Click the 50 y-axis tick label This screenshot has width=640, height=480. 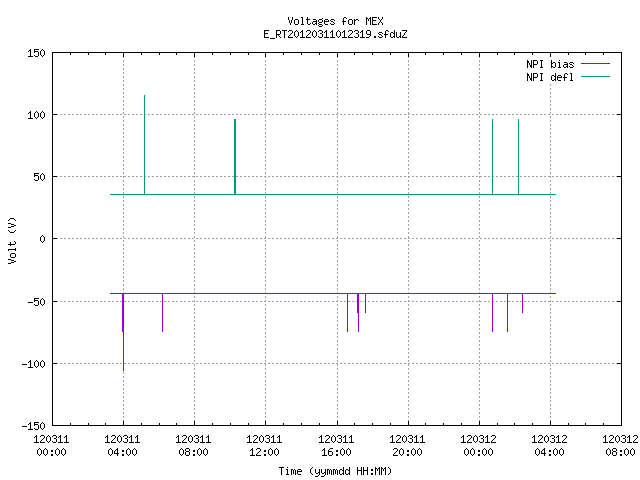point(40,177)
